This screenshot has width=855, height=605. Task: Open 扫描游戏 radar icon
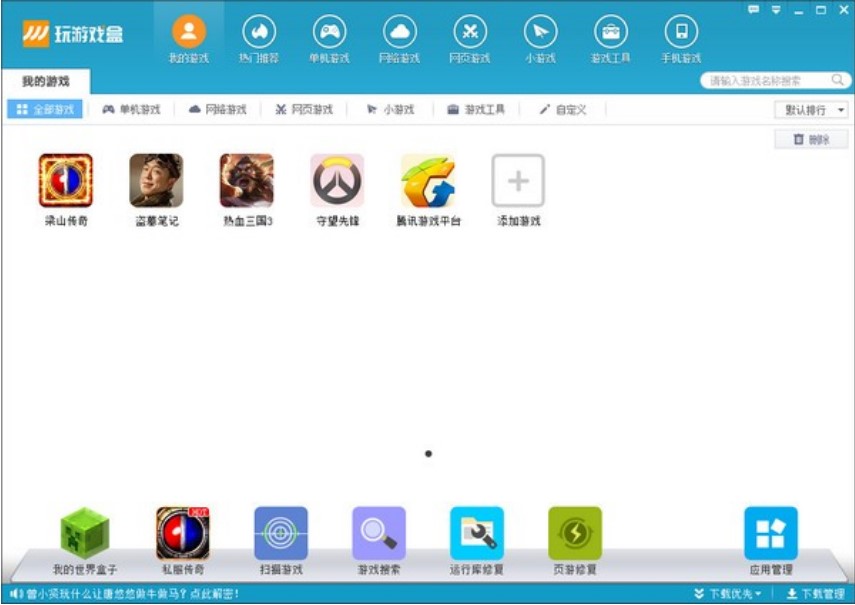coord(281,533)
